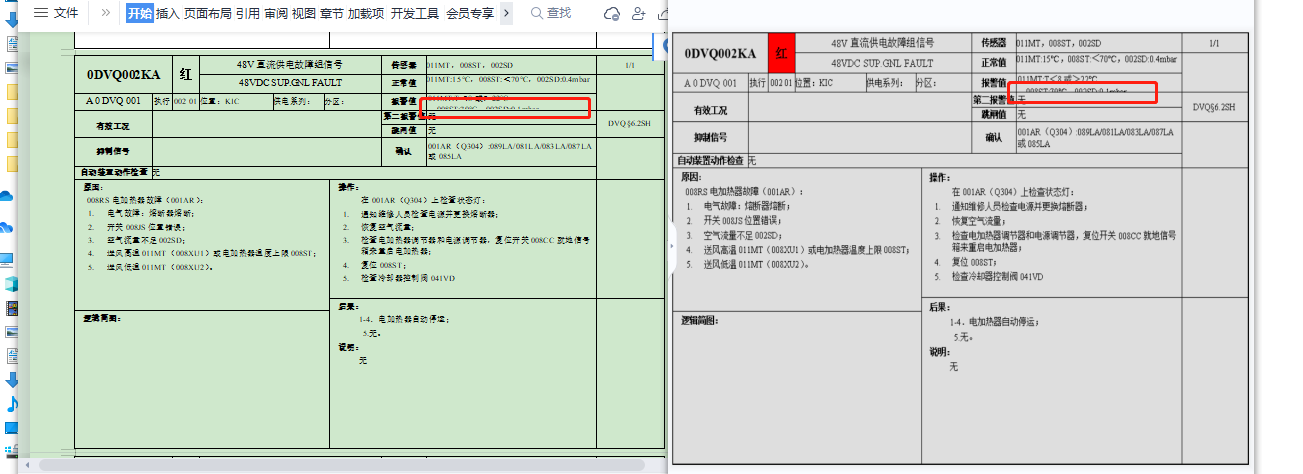The height and width of the screenshot is (474, 1303).
Task: Open the 页面布局 tab
Action: tap(207, 13)
